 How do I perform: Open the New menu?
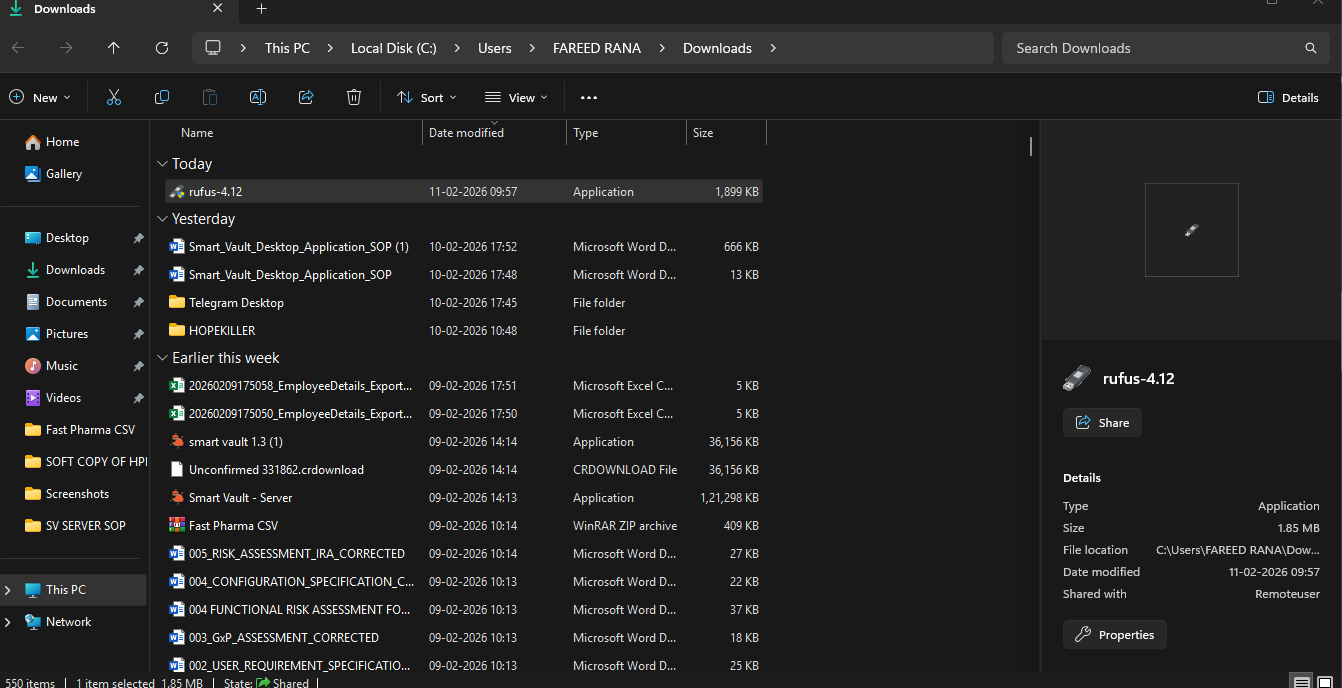click(40, 97)
